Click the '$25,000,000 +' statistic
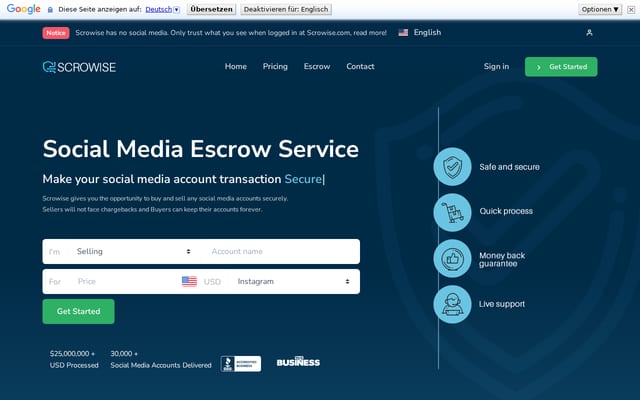640x400 pixels. tap(72, 353)
